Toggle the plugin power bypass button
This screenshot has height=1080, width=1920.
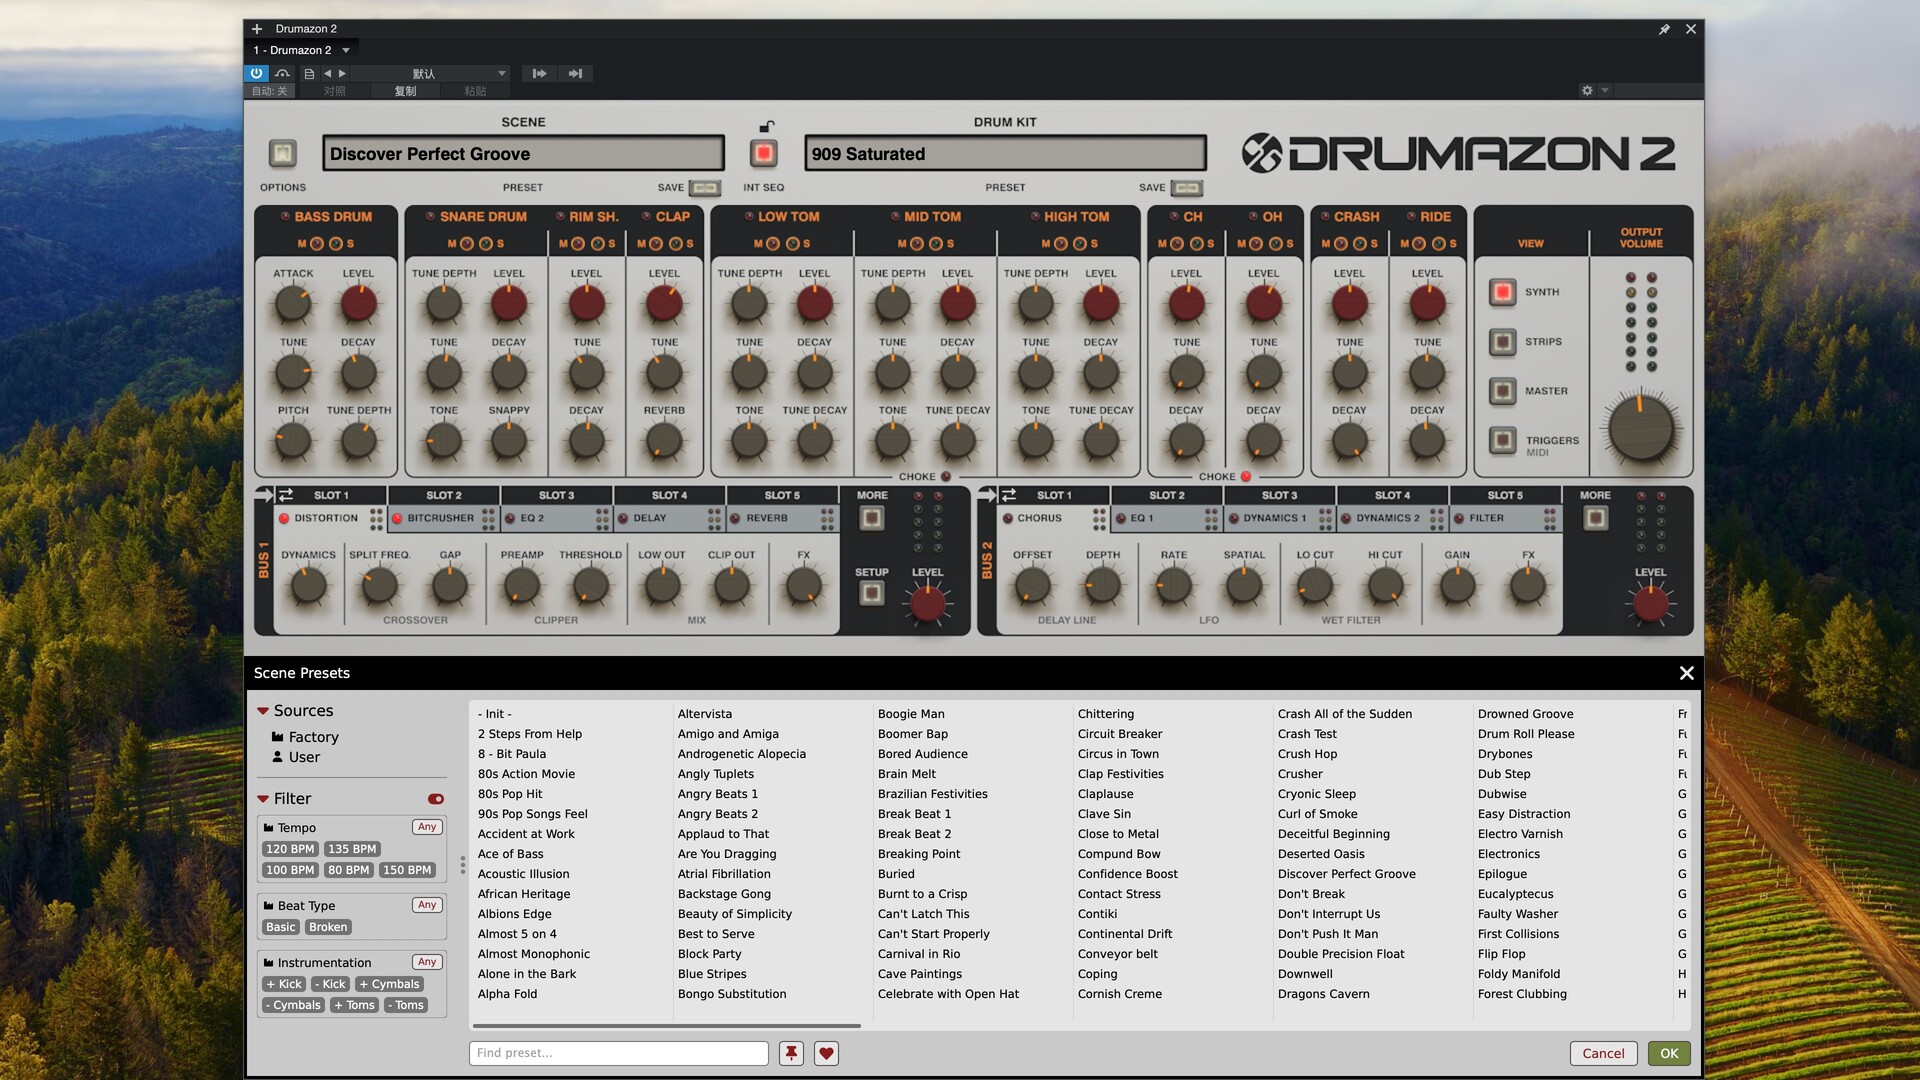pyautogui.click(x=256, y=73)
